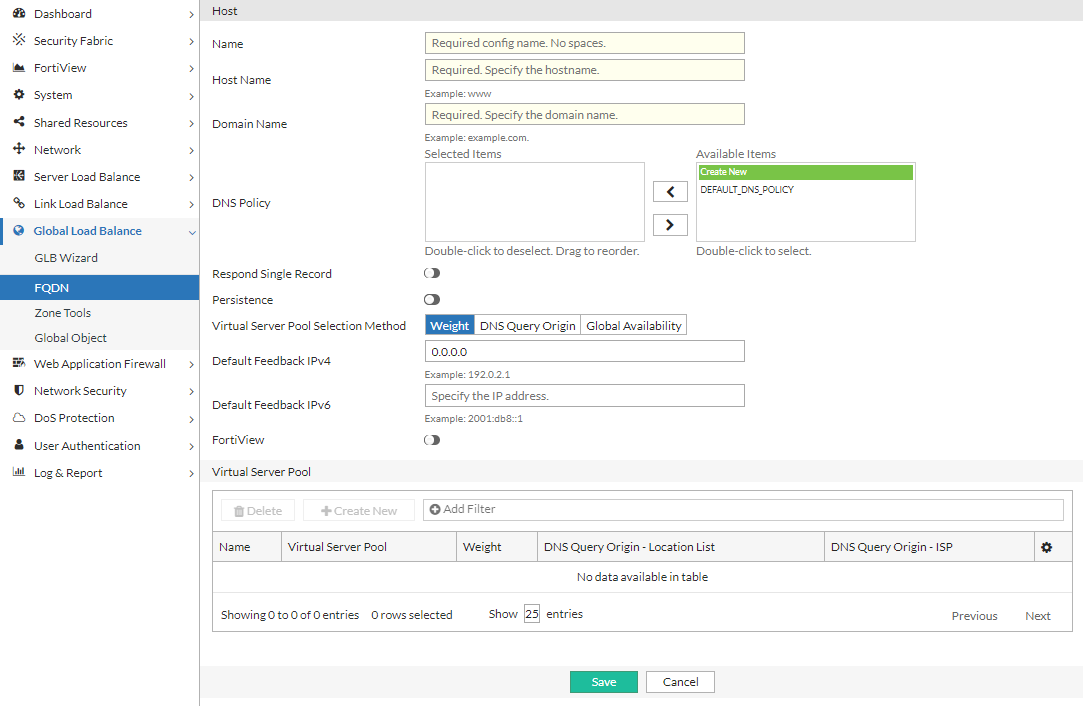This screenshot has width=1083, height=706.
Task: Expand the Log & Report menu
Action: click(68, 473)
